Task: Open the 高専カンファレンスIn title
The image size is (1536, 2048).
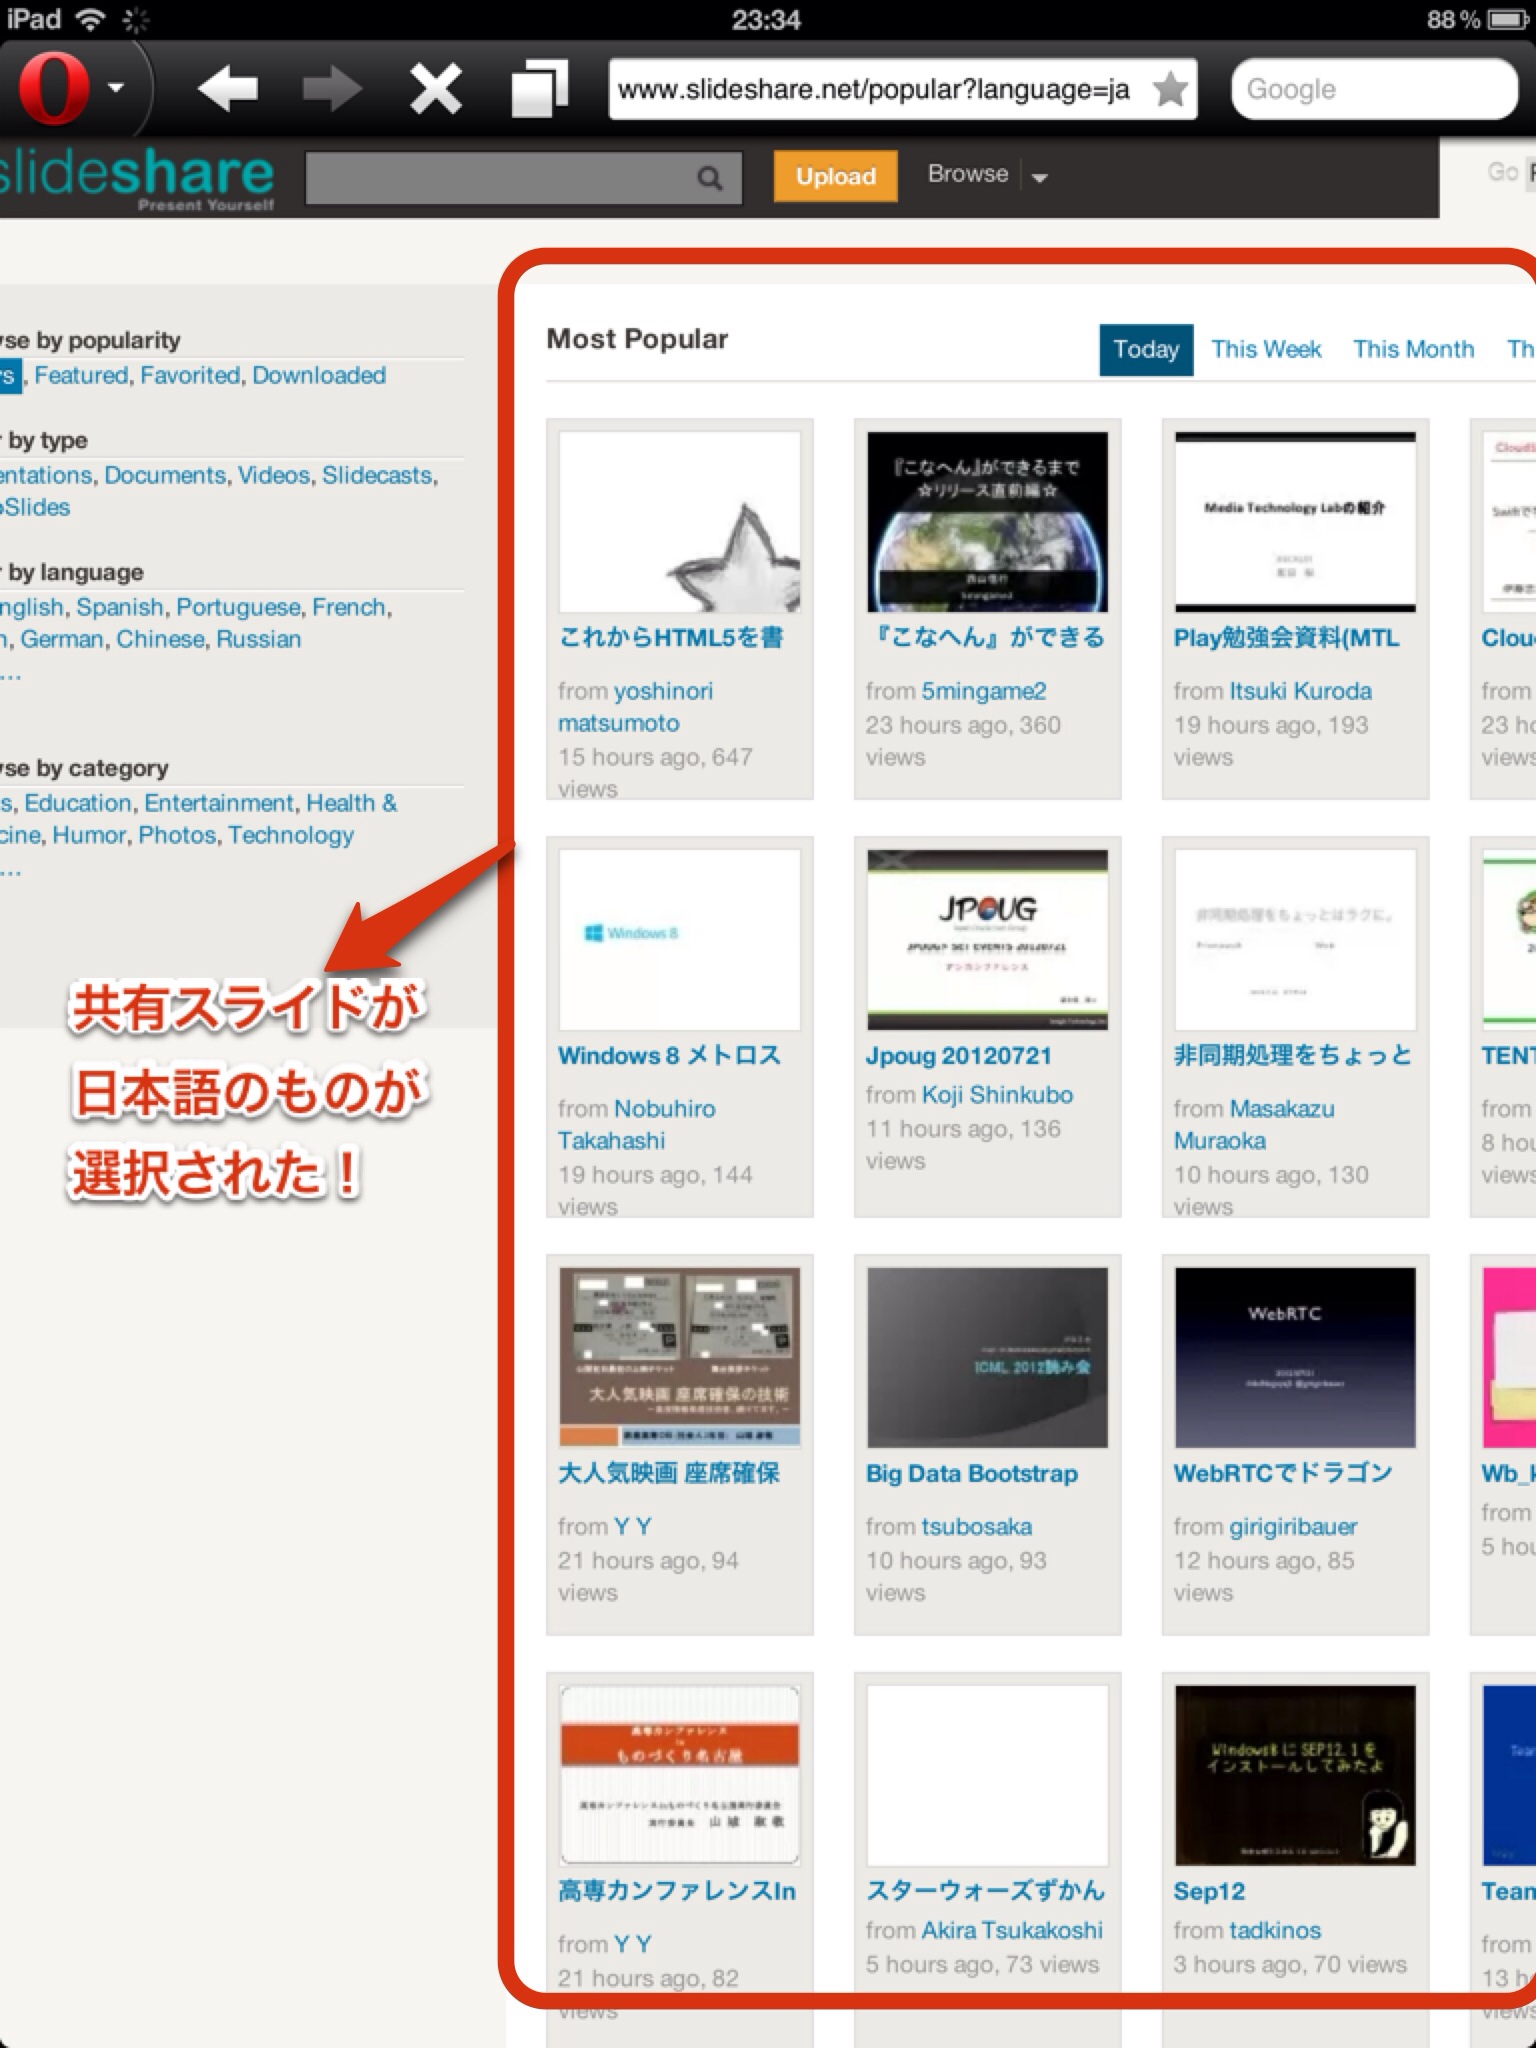Action: (x=677, y=1892)
